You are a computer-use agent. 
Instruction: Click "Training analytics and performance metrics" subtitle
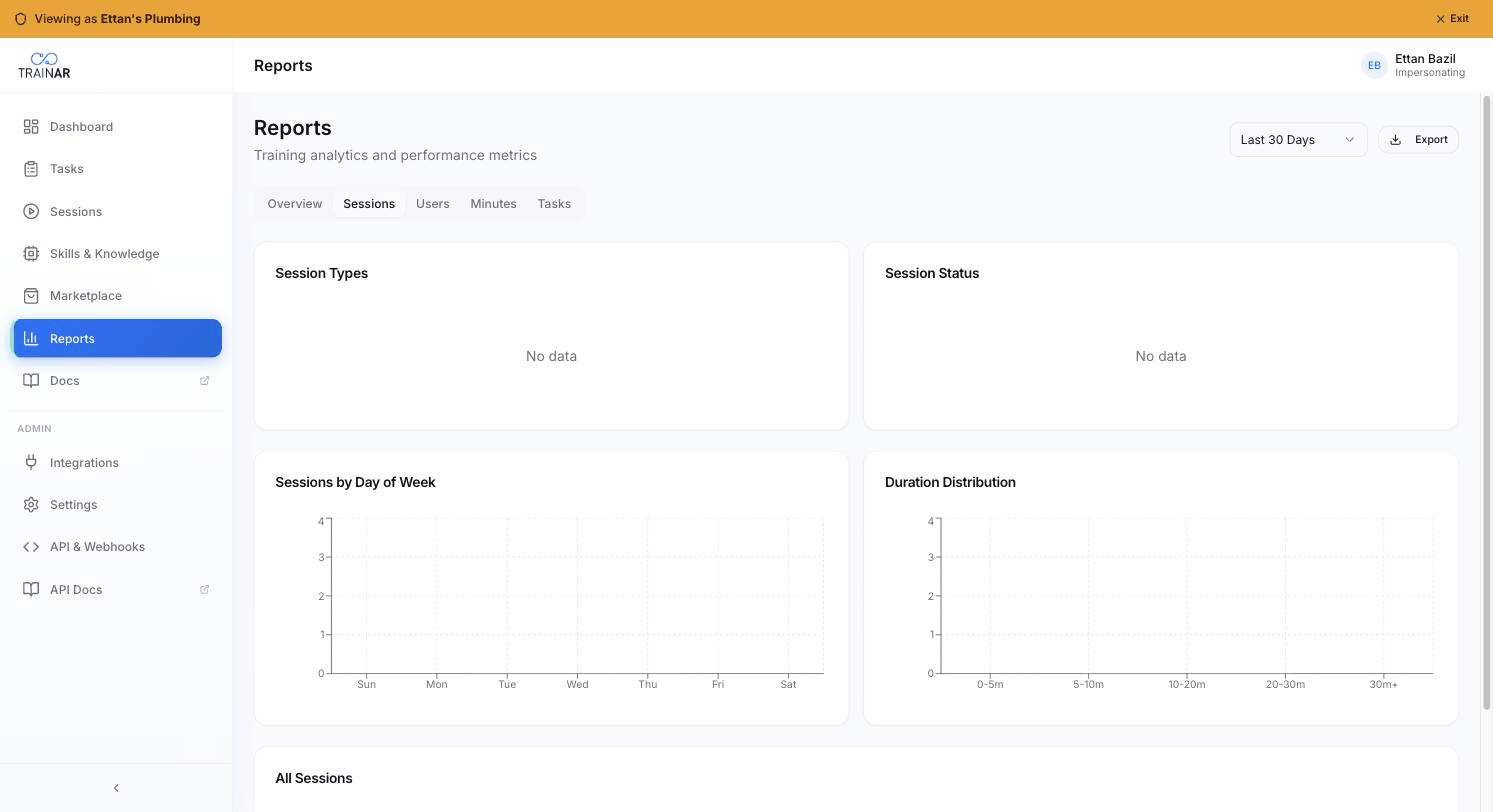coord(395,156)
